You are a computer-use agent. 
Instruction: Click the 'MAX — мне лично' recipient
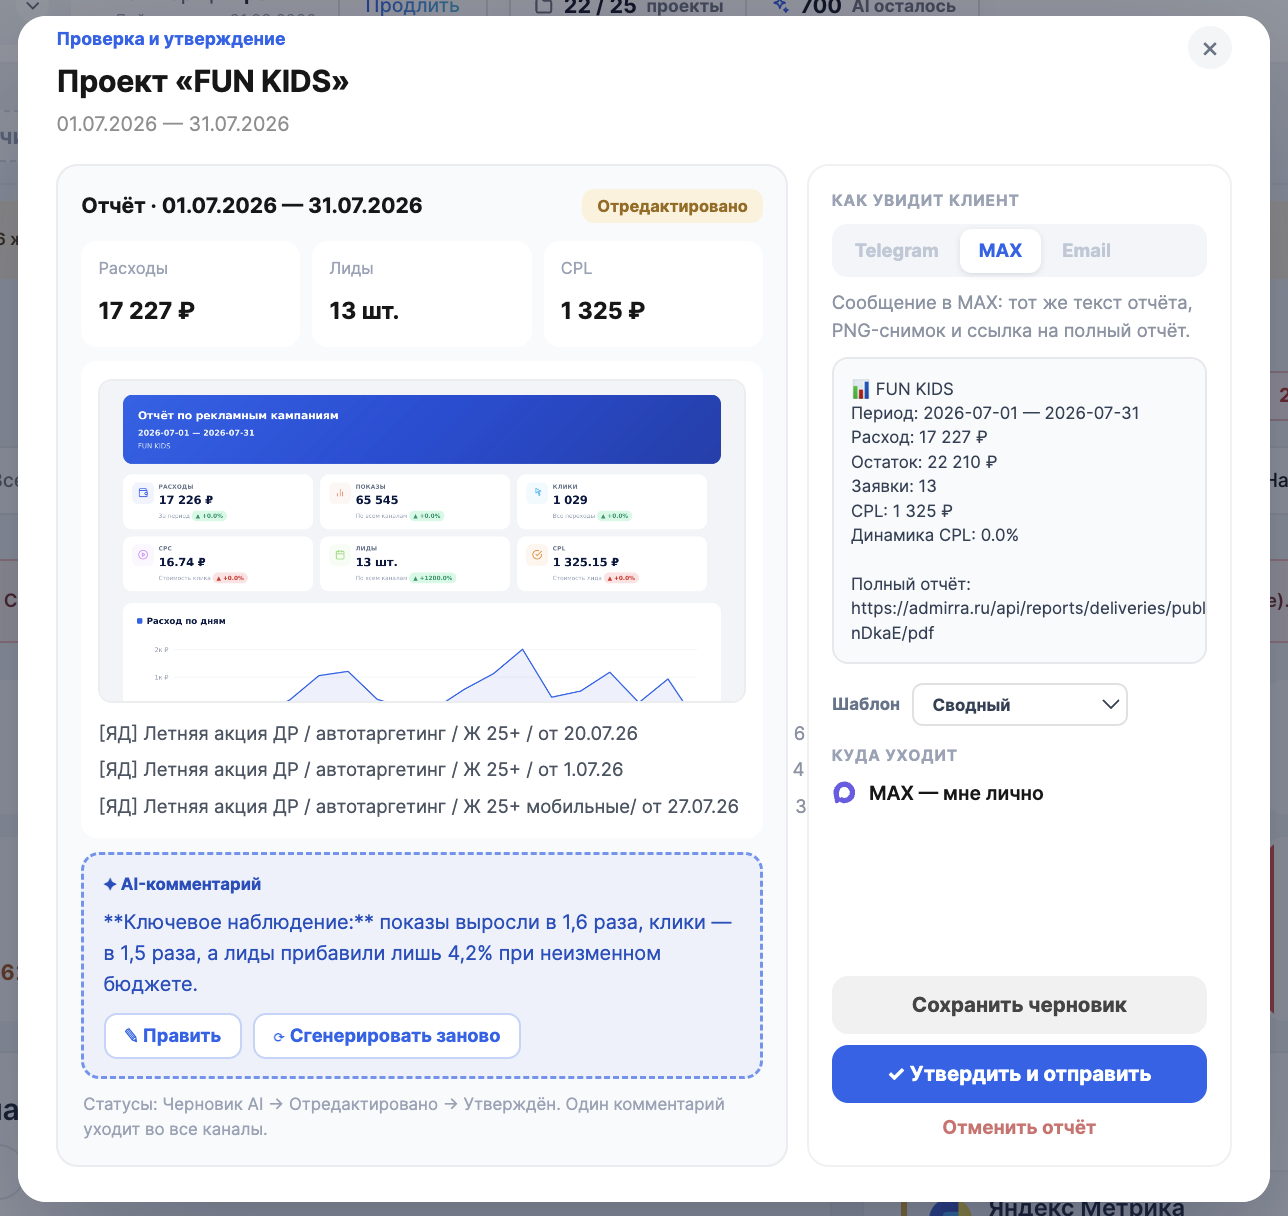pyautogui.click(x=956, y=793)
